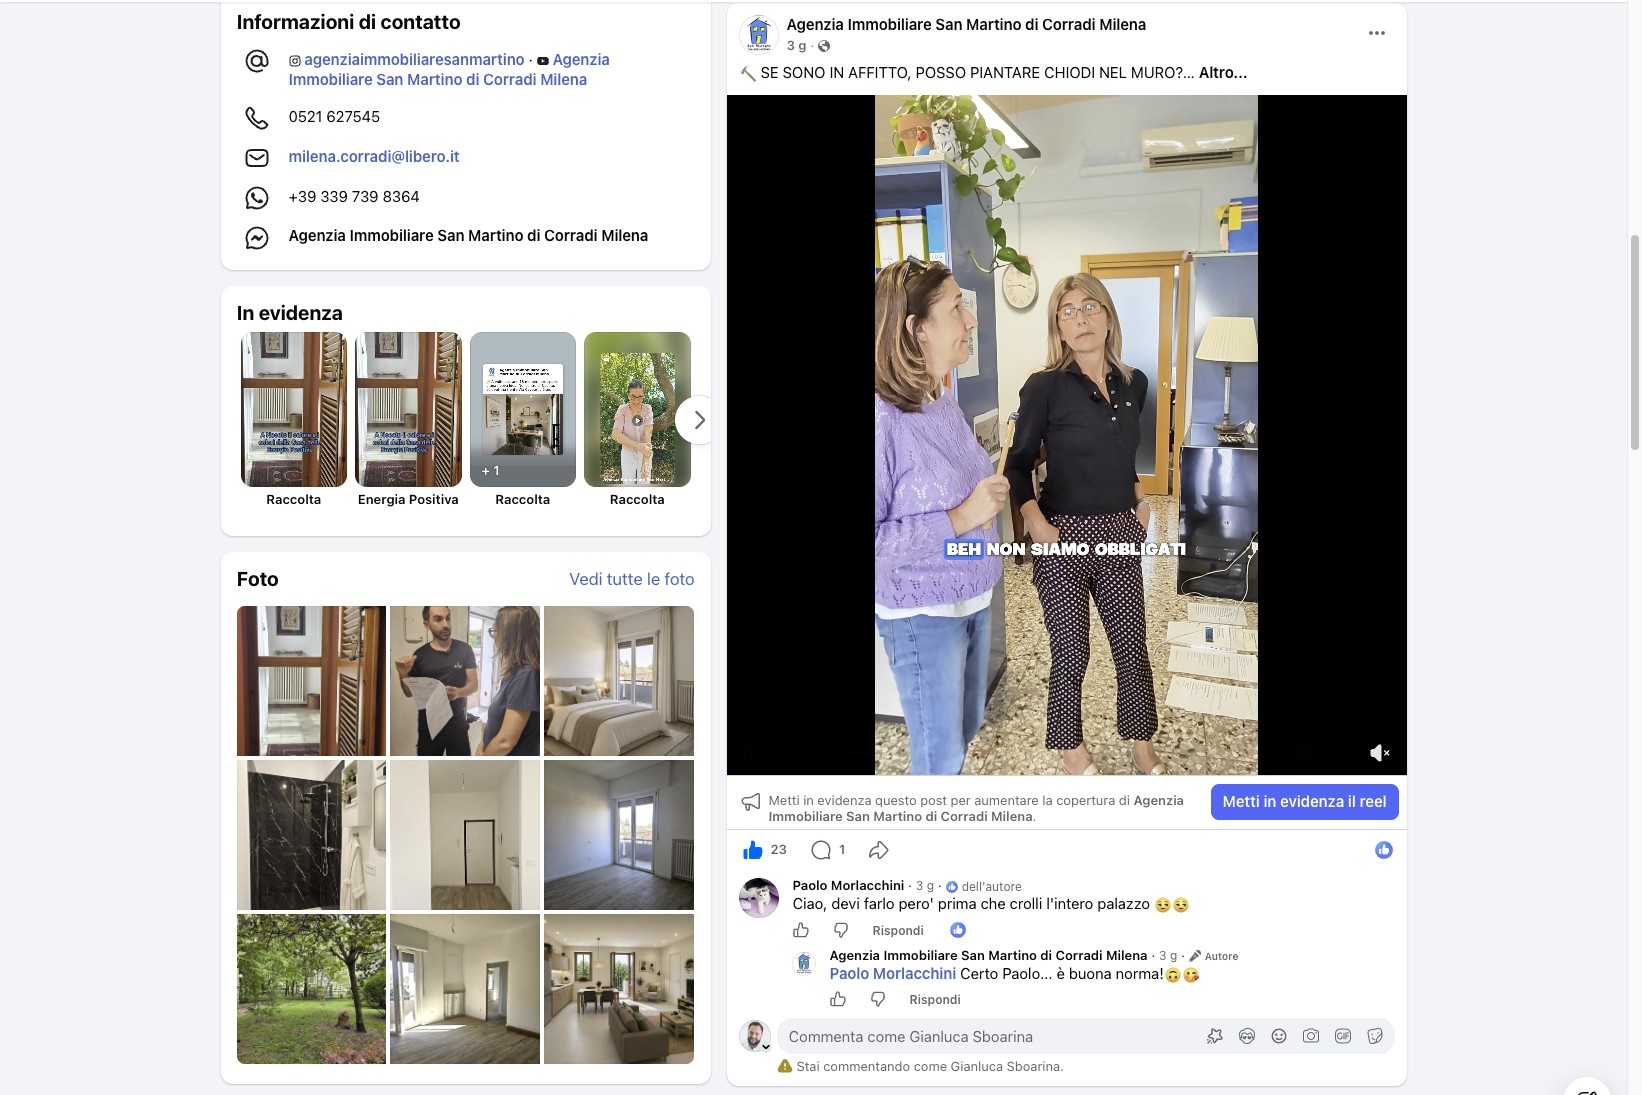Open the three-dot post options menu
Image resolution: width=1642 pixels, height=1095 pixels.
click(1377, 33)
